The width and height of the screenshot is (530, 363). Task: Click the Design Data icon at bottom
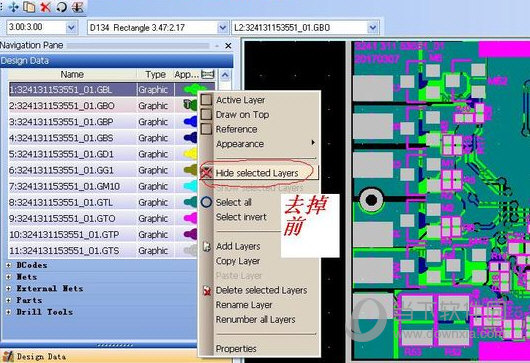pyautogui.click(x=8, y=356)
